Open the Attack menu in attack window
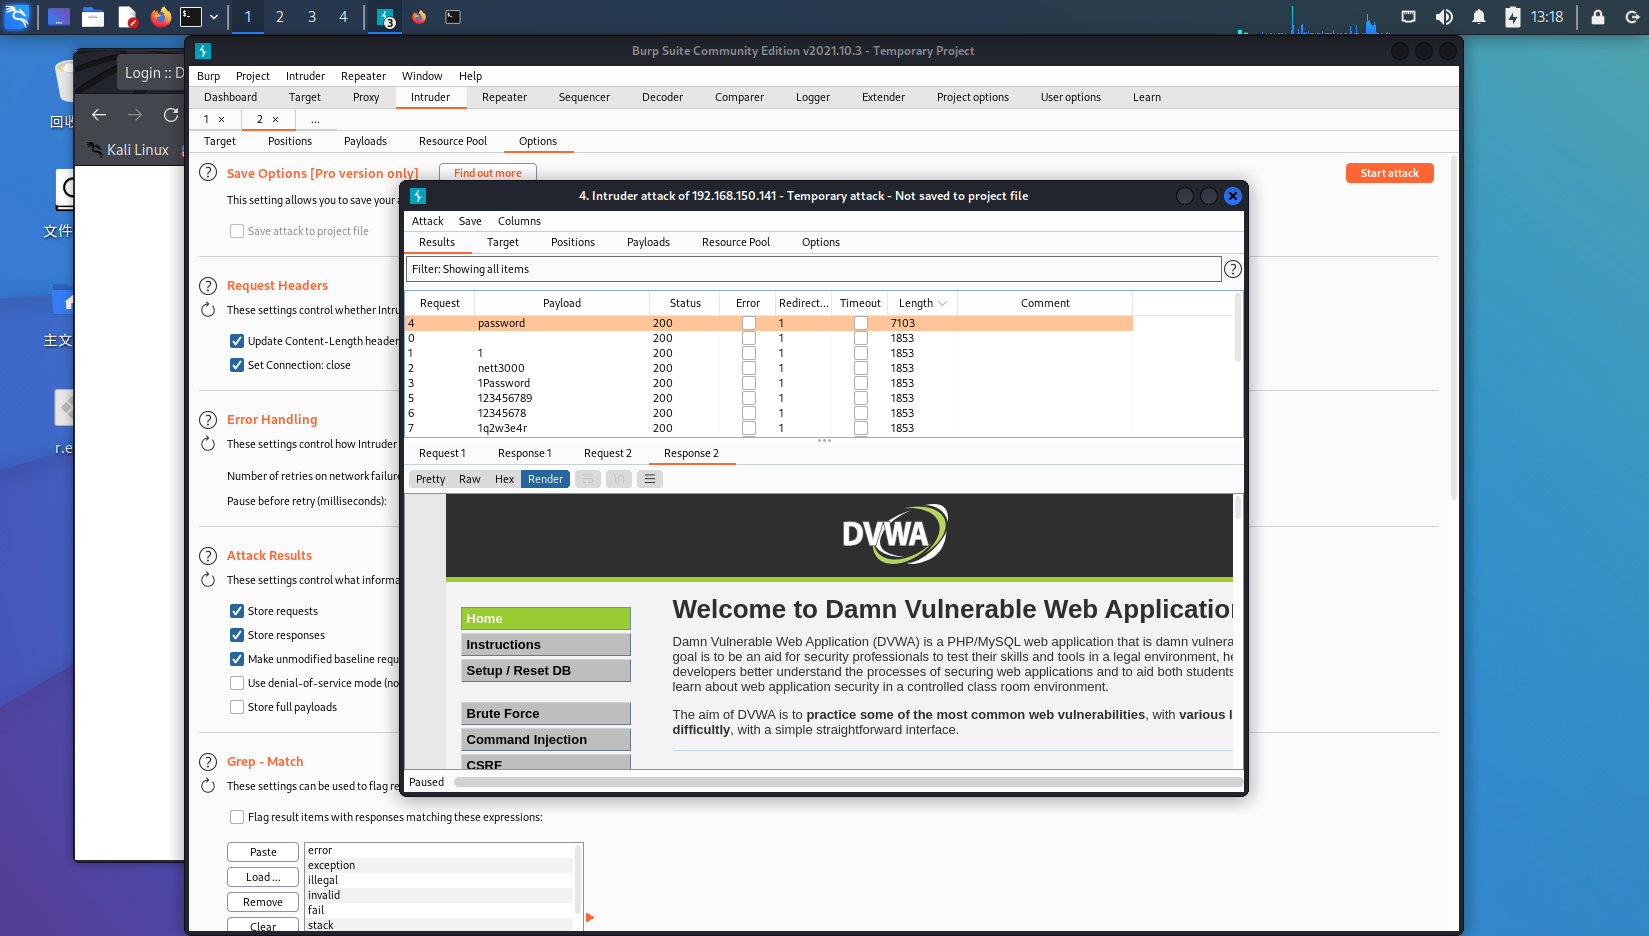1649x936 pixels. coord(427,221)
